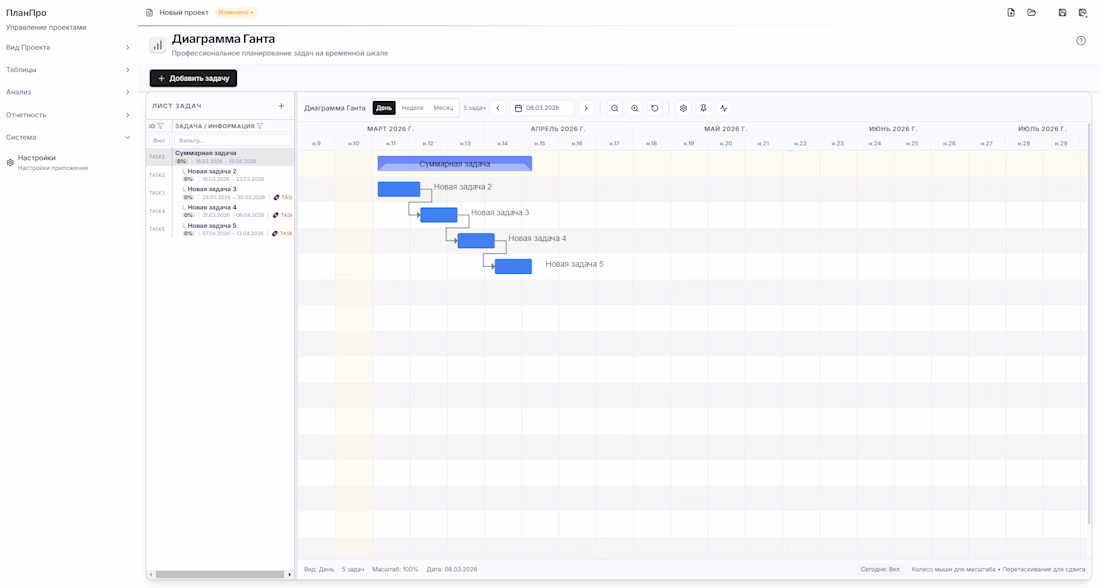Switch the Gantt scale to Неделя

pyautogui.click(x=412, y=108)
